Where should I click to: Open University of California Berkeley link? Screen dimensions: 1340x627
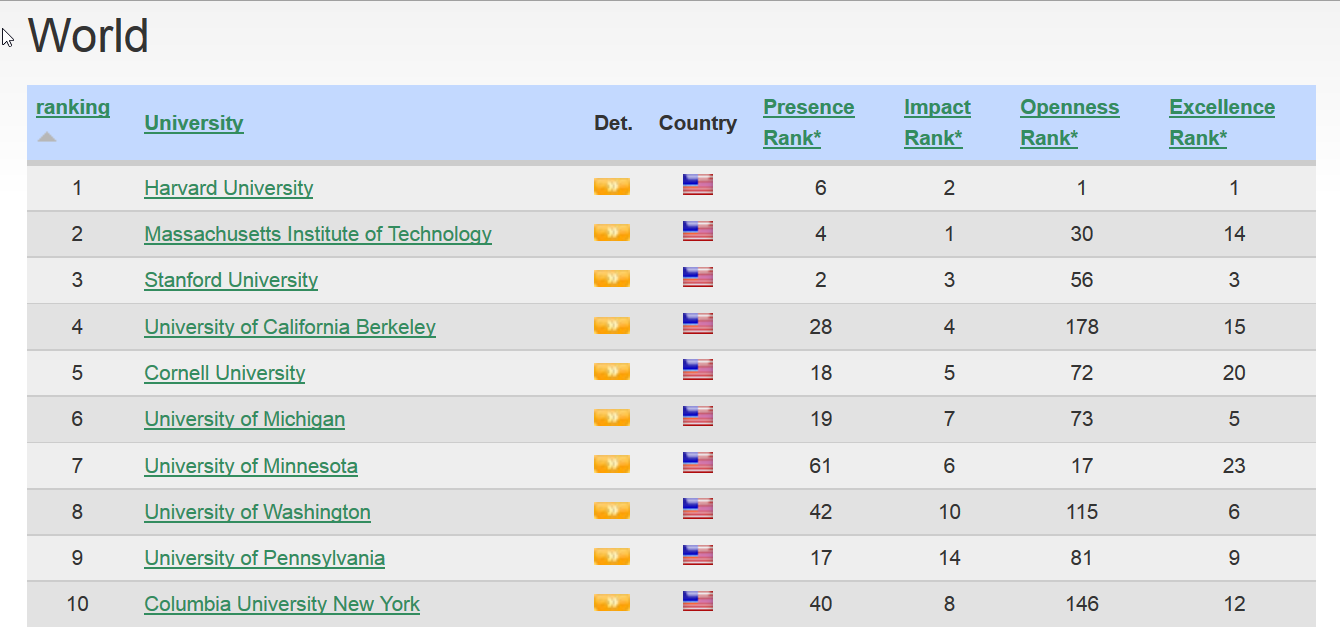coord(290,327)
